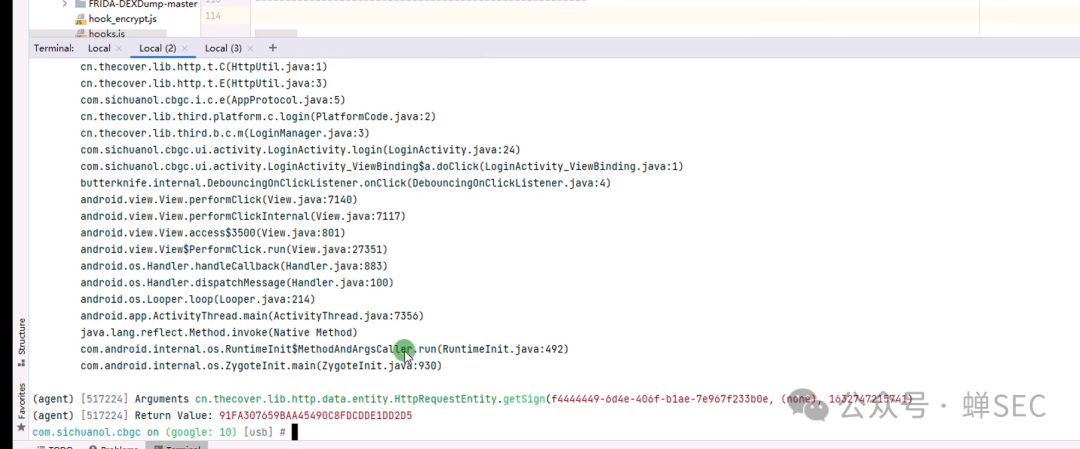The height and width of the screenshot is (449, 1080).
Task: Click the DebouncingOnClickListener.onClick line
Action: click(345, 182)
